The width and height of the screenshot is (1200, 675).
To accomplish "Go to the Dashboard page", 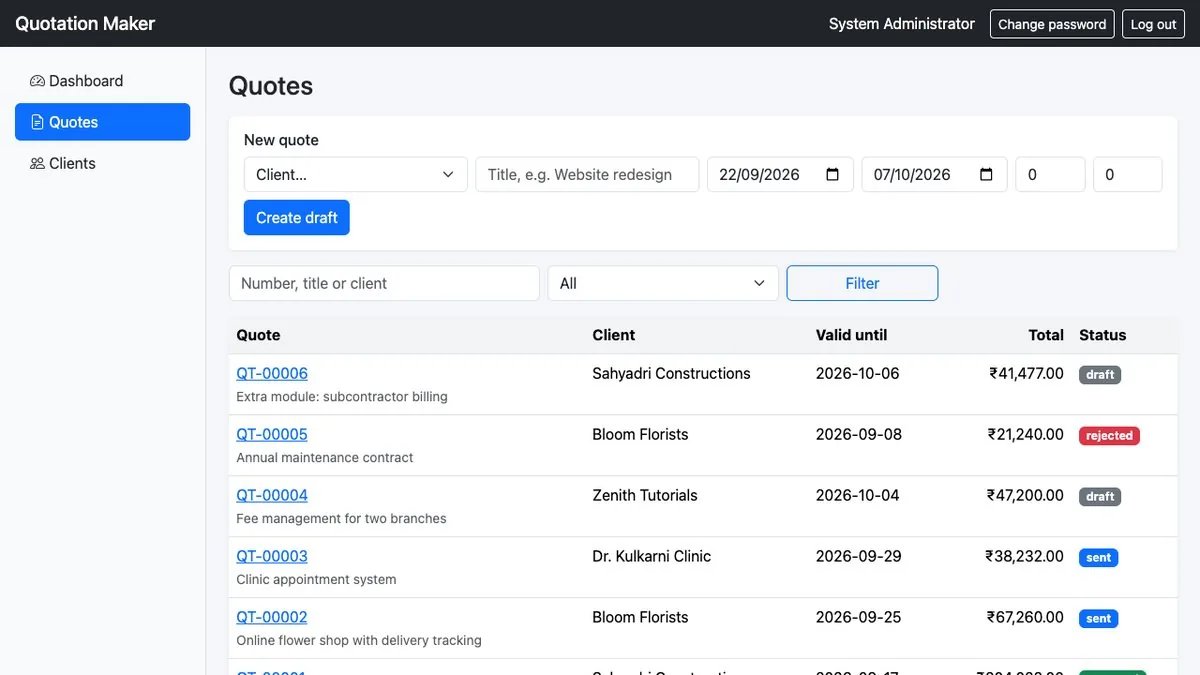I will (x=102, y=81).
